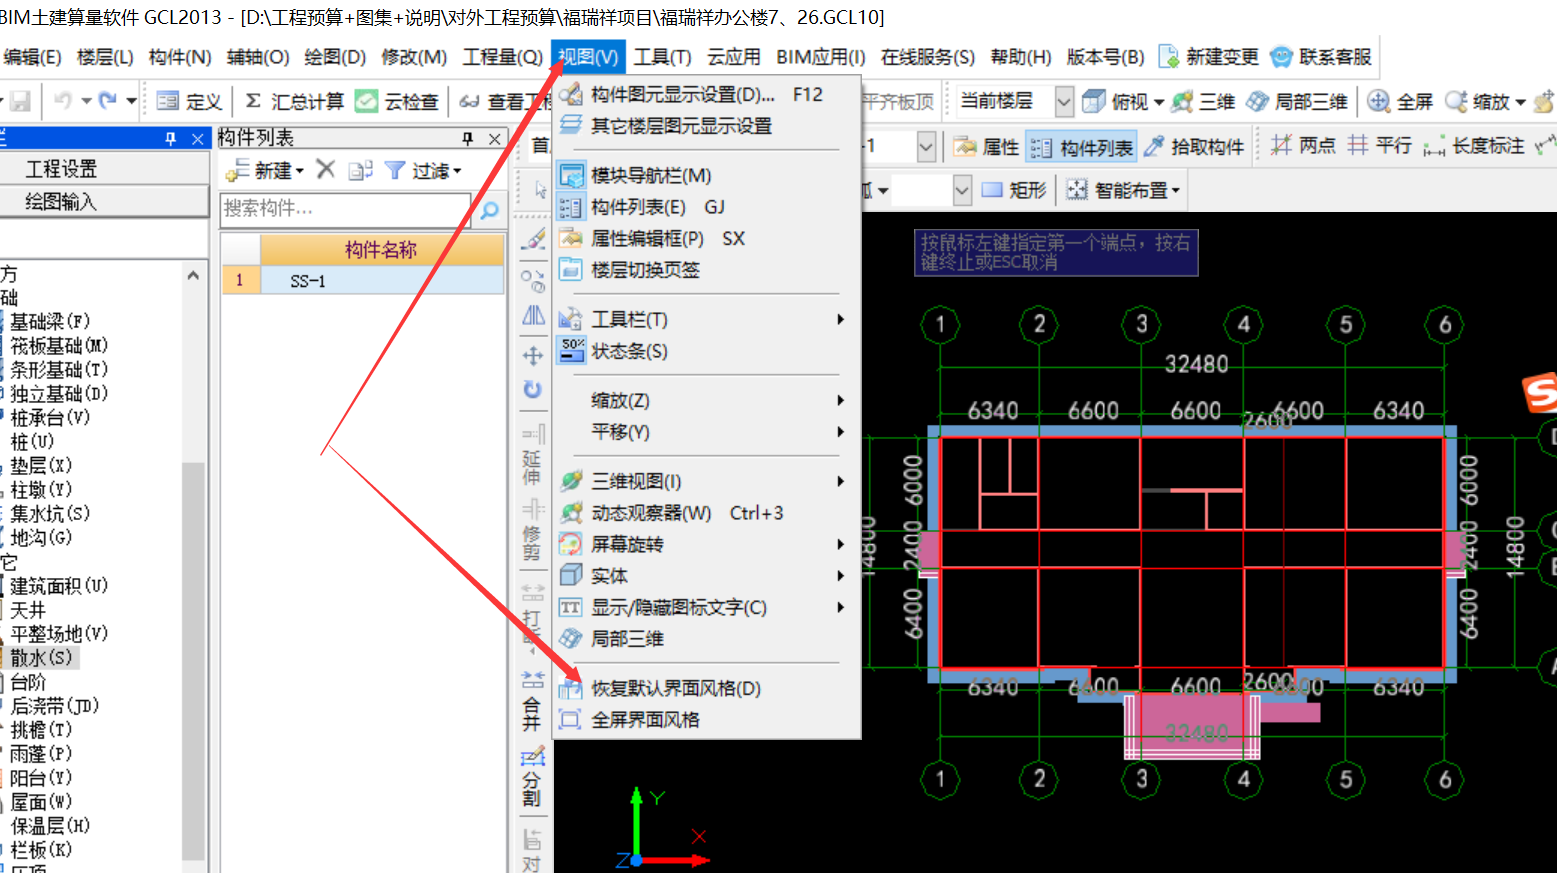Click the 分割 split tool

coord(532,777)
